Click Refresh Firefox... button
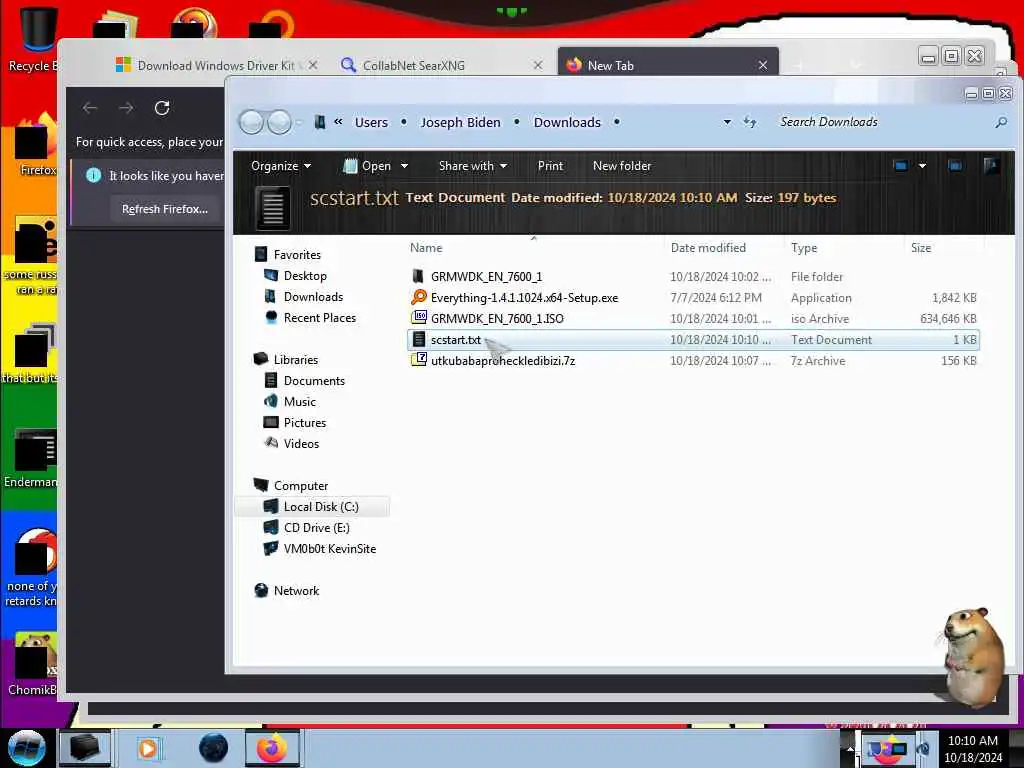 (165, 209)
